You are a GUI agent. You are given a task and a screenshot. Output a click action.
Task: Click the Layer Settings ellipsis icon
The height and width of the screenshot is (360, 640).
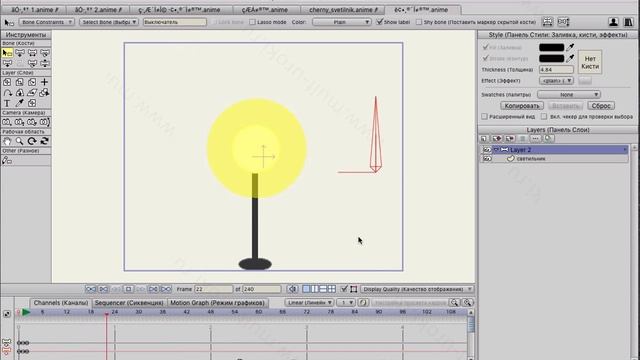point(535,139)
